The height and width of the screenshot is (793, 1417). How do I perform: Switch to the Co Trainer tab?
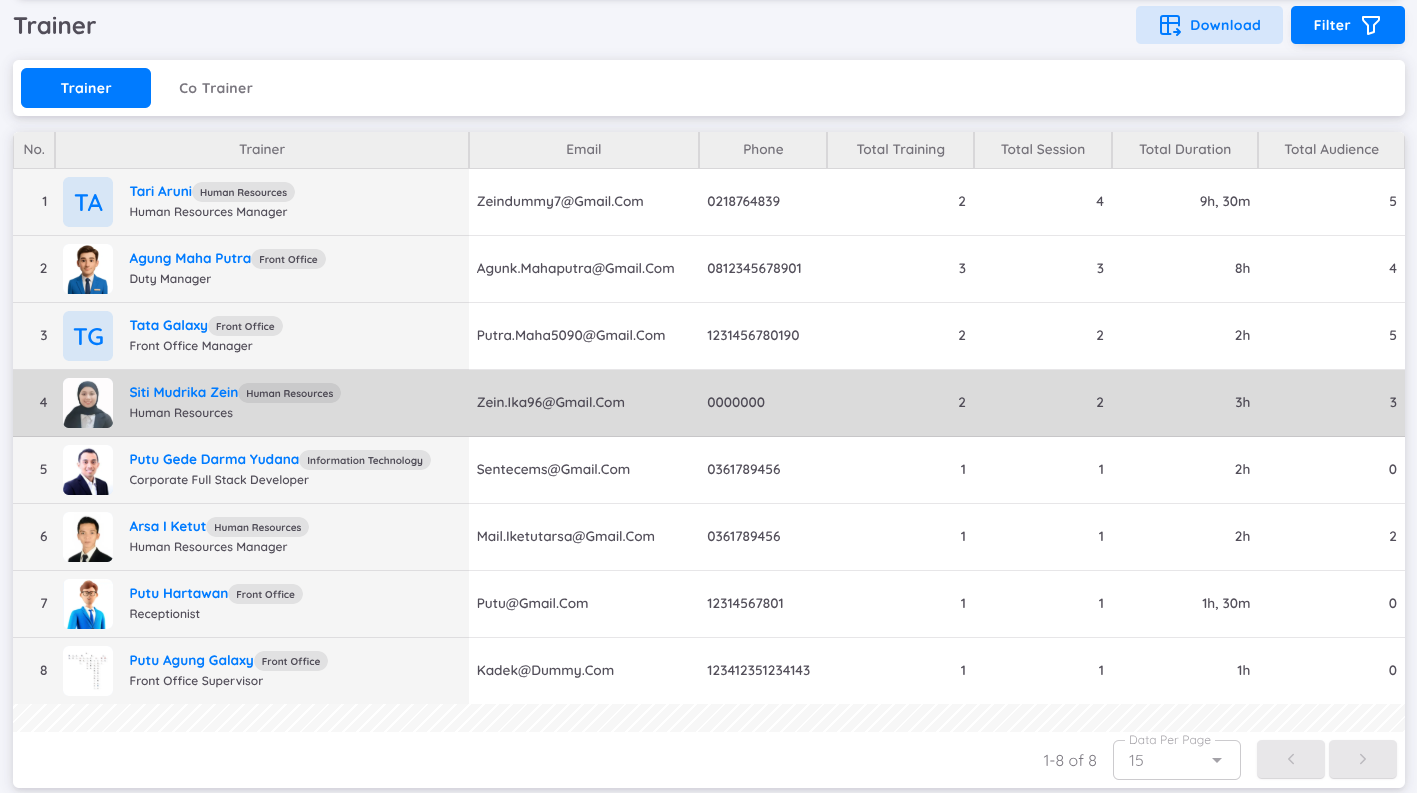click(215, 88)
